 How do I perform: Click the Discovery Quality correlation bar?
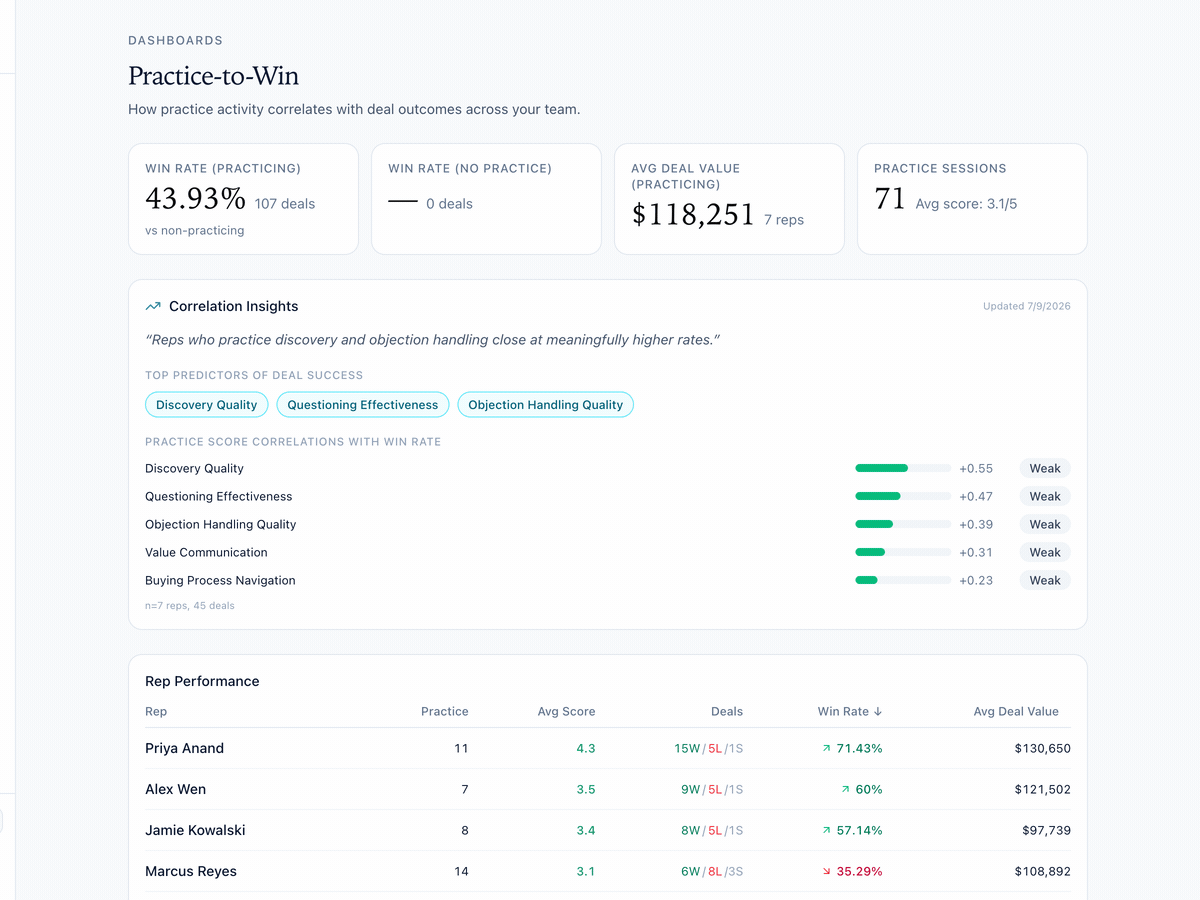[x=903, y=468]
